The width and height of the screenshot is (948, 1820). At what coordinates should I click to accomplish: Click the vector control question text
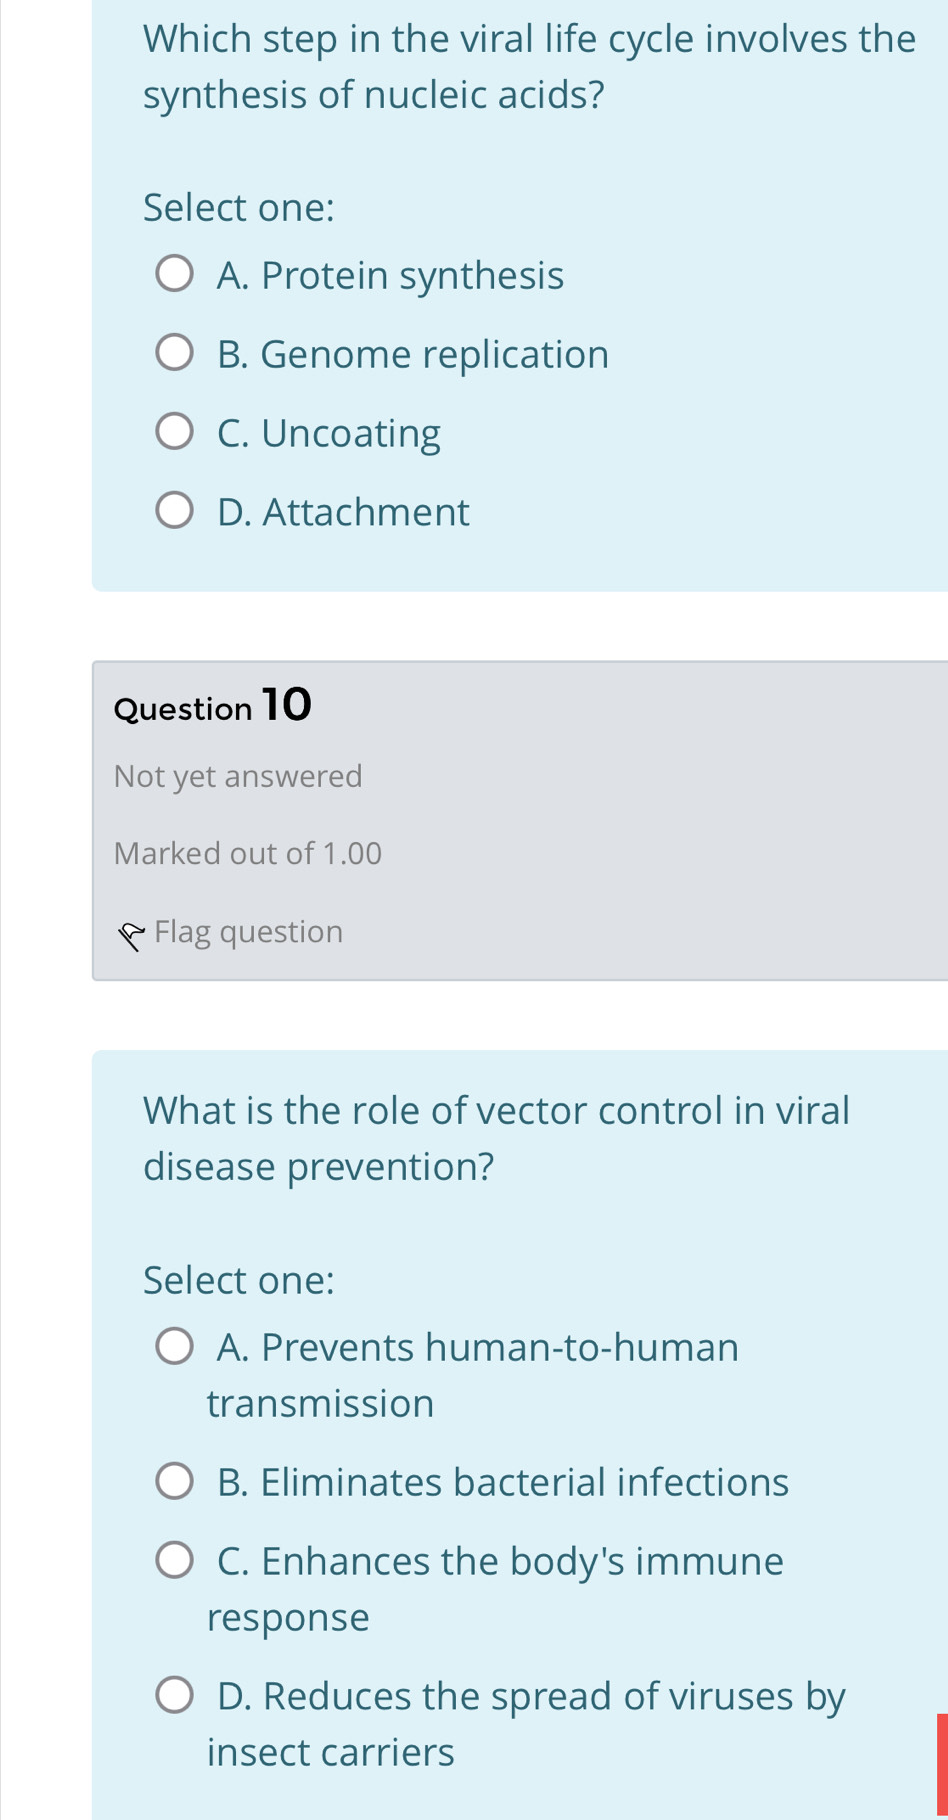point(496,1136)
